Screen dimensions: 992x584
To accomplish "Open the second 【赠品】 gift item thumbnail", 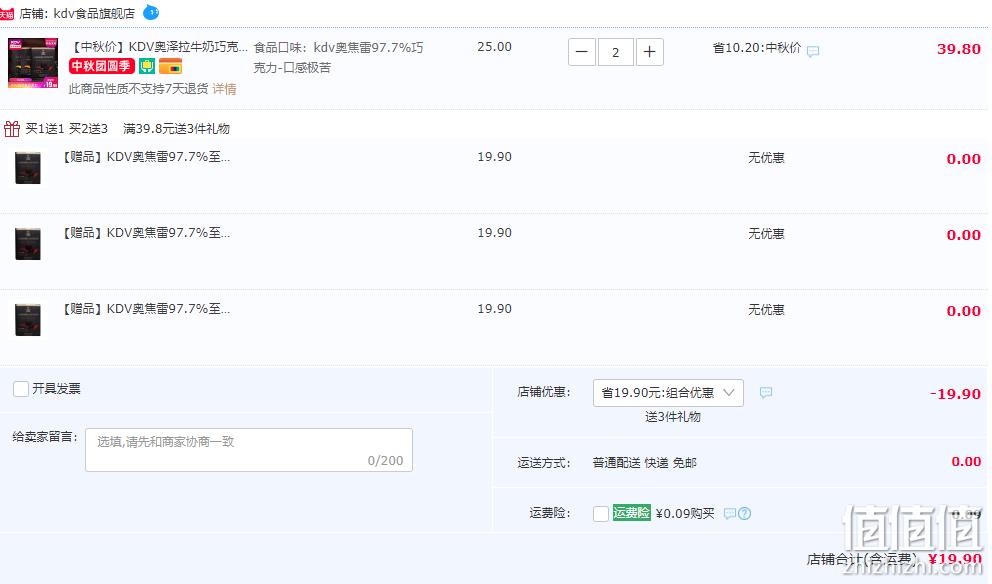I will pos(28,244).
